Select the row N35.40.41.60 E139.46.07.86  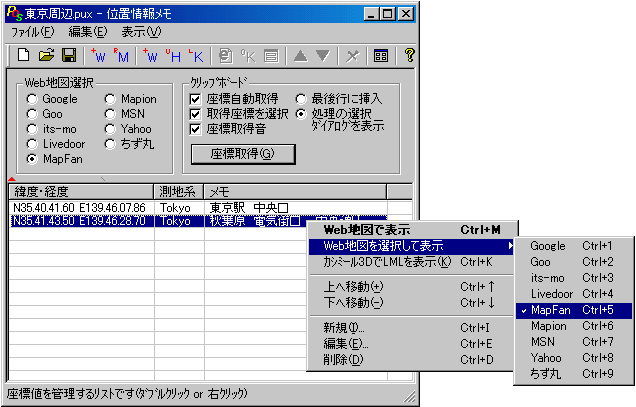[x=198, y=208]
